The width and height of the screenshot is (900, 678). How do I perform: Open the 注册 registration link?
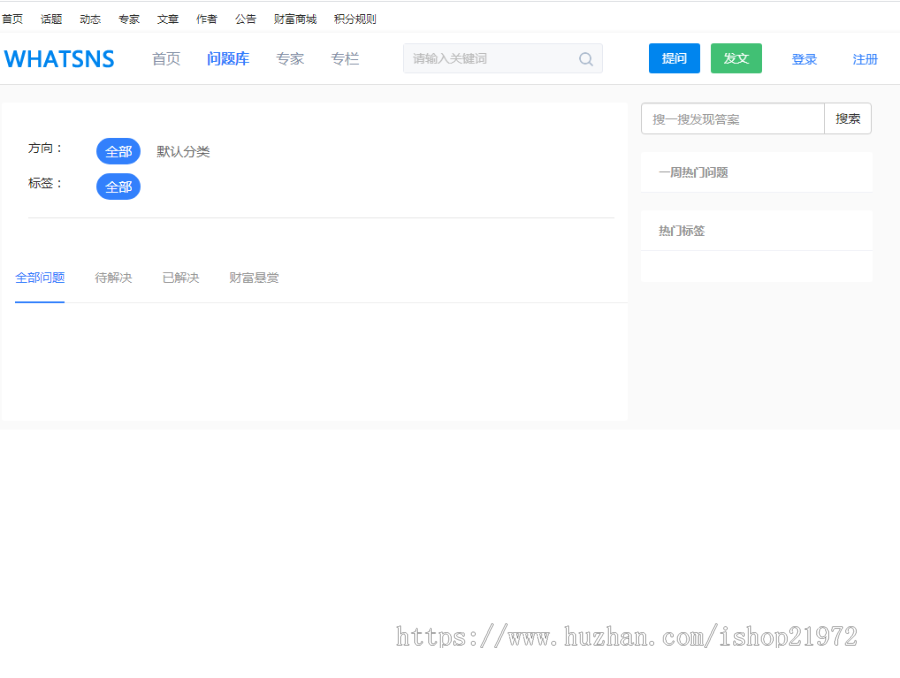[x=865, y=59]
